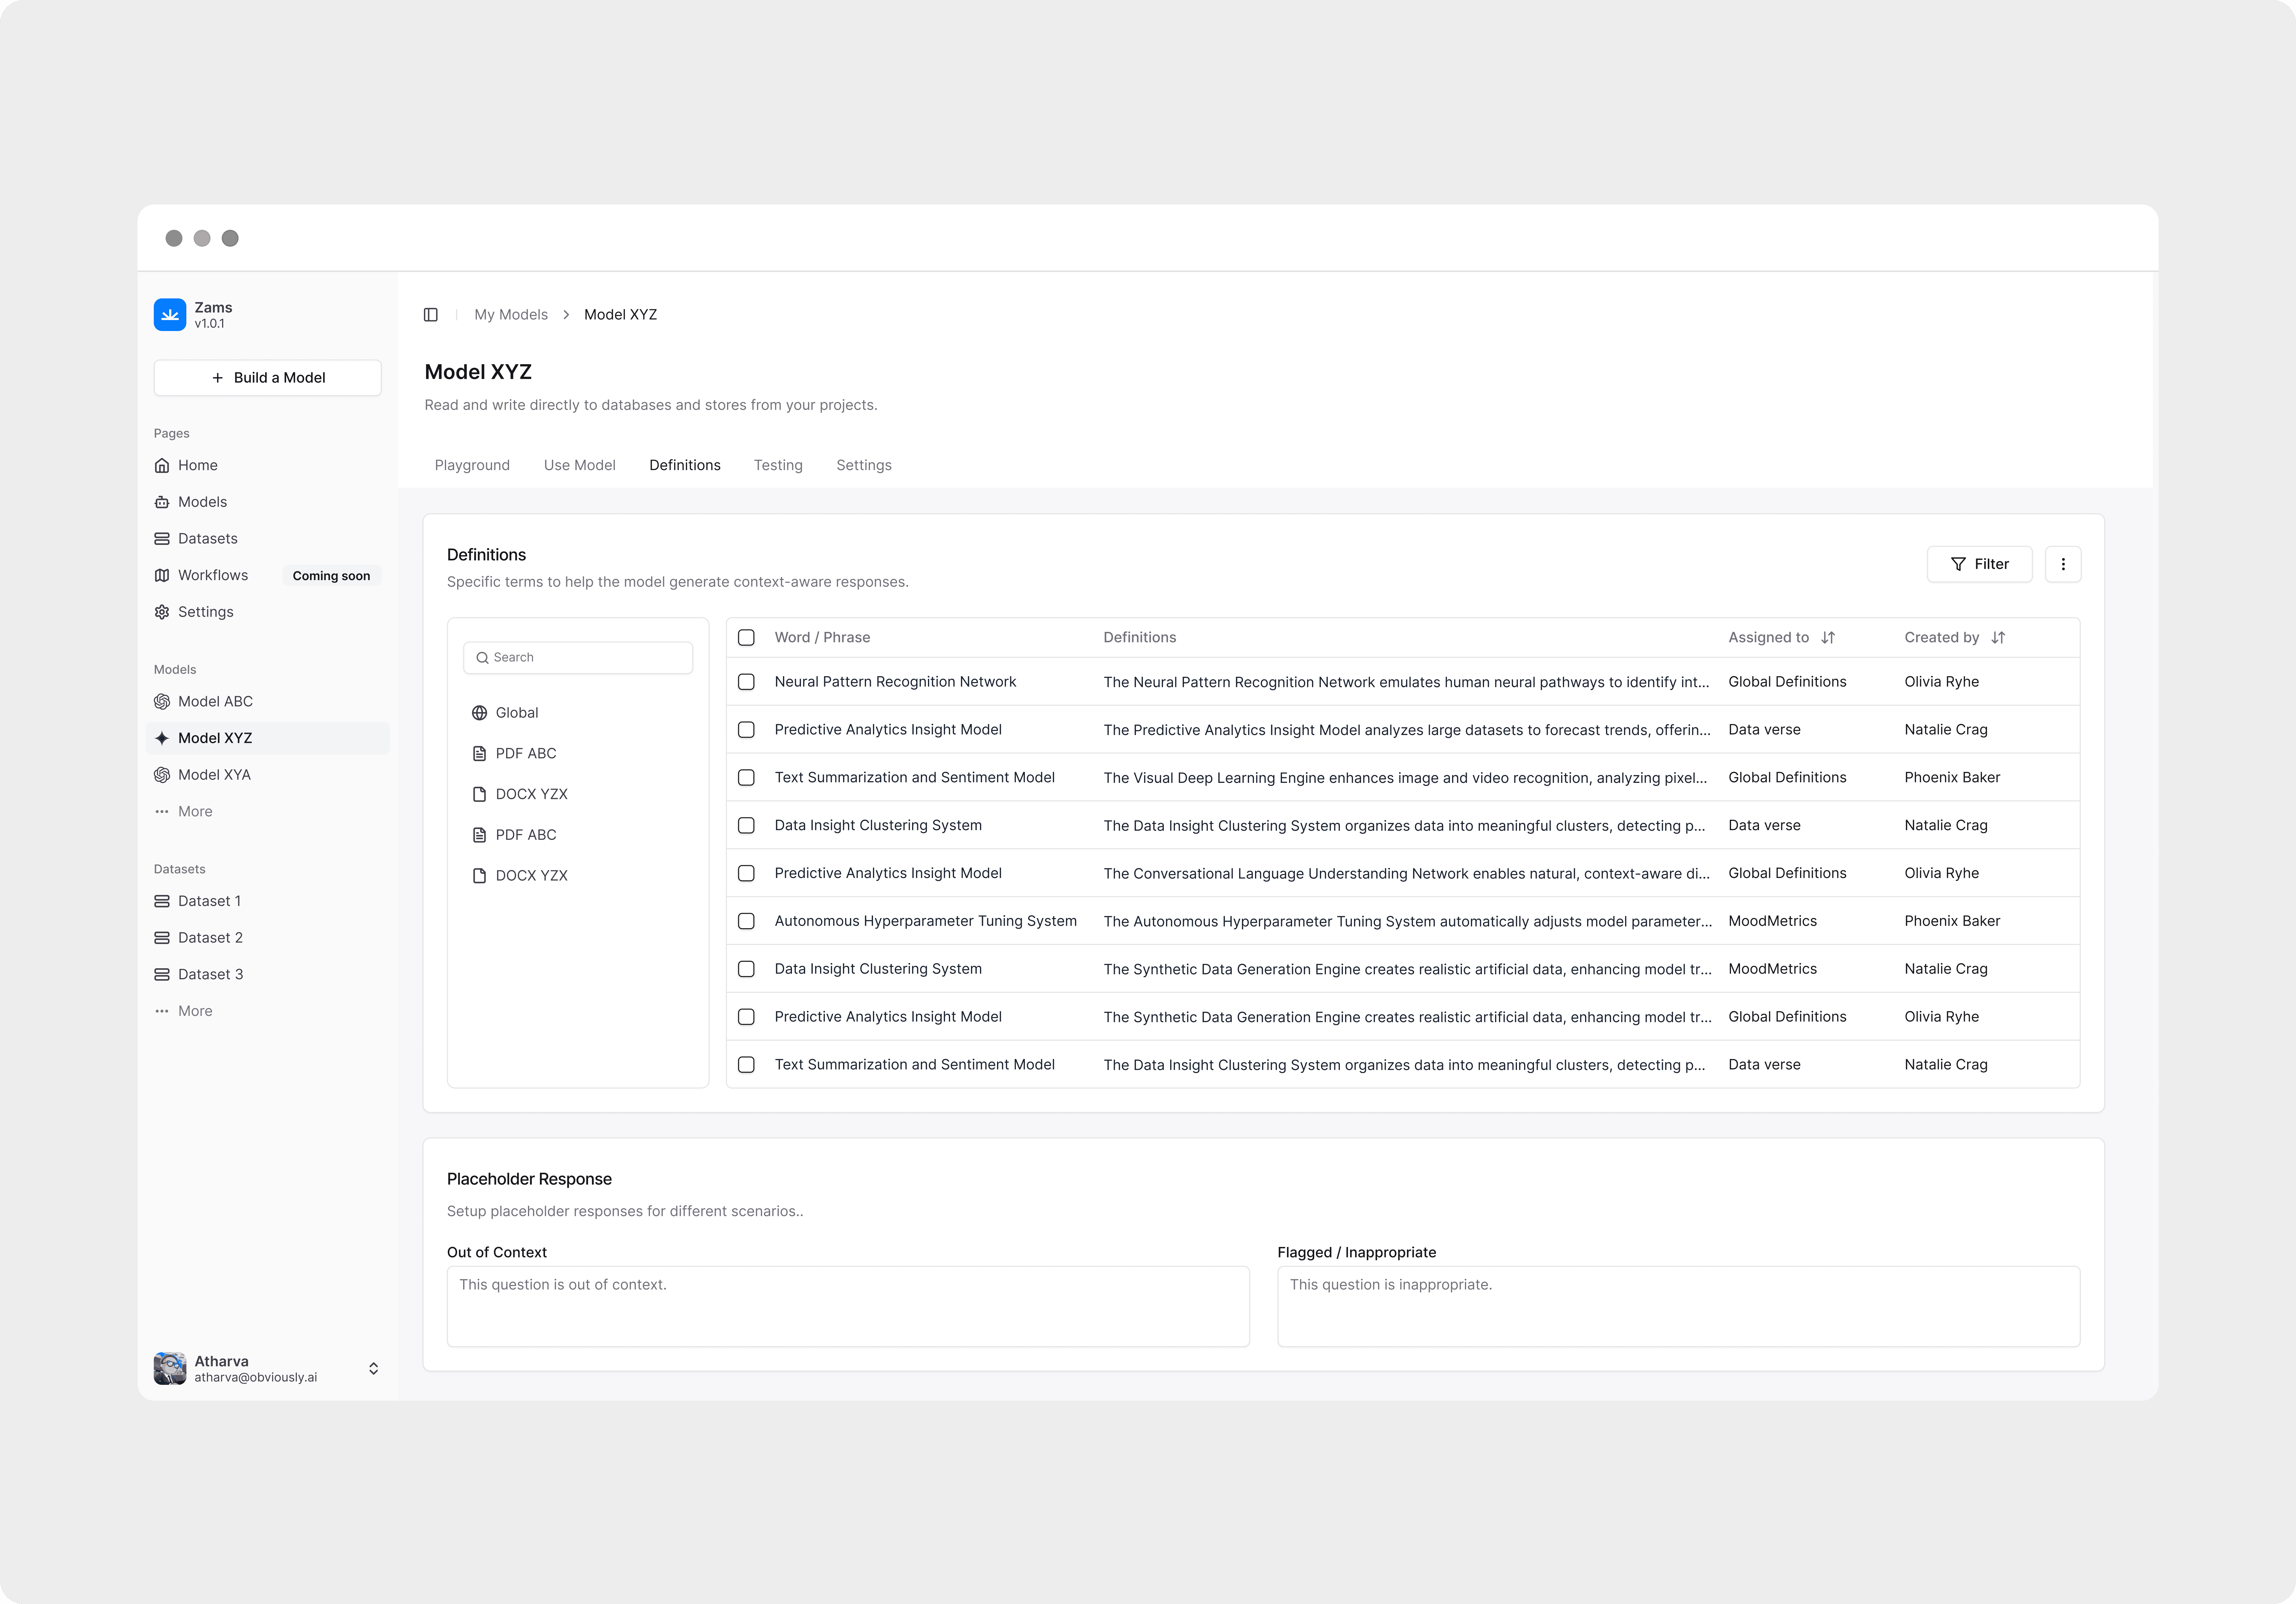Check the Neural Pattern Recognition Network row
2296x1604 pixels.
(x=746, y=682)
